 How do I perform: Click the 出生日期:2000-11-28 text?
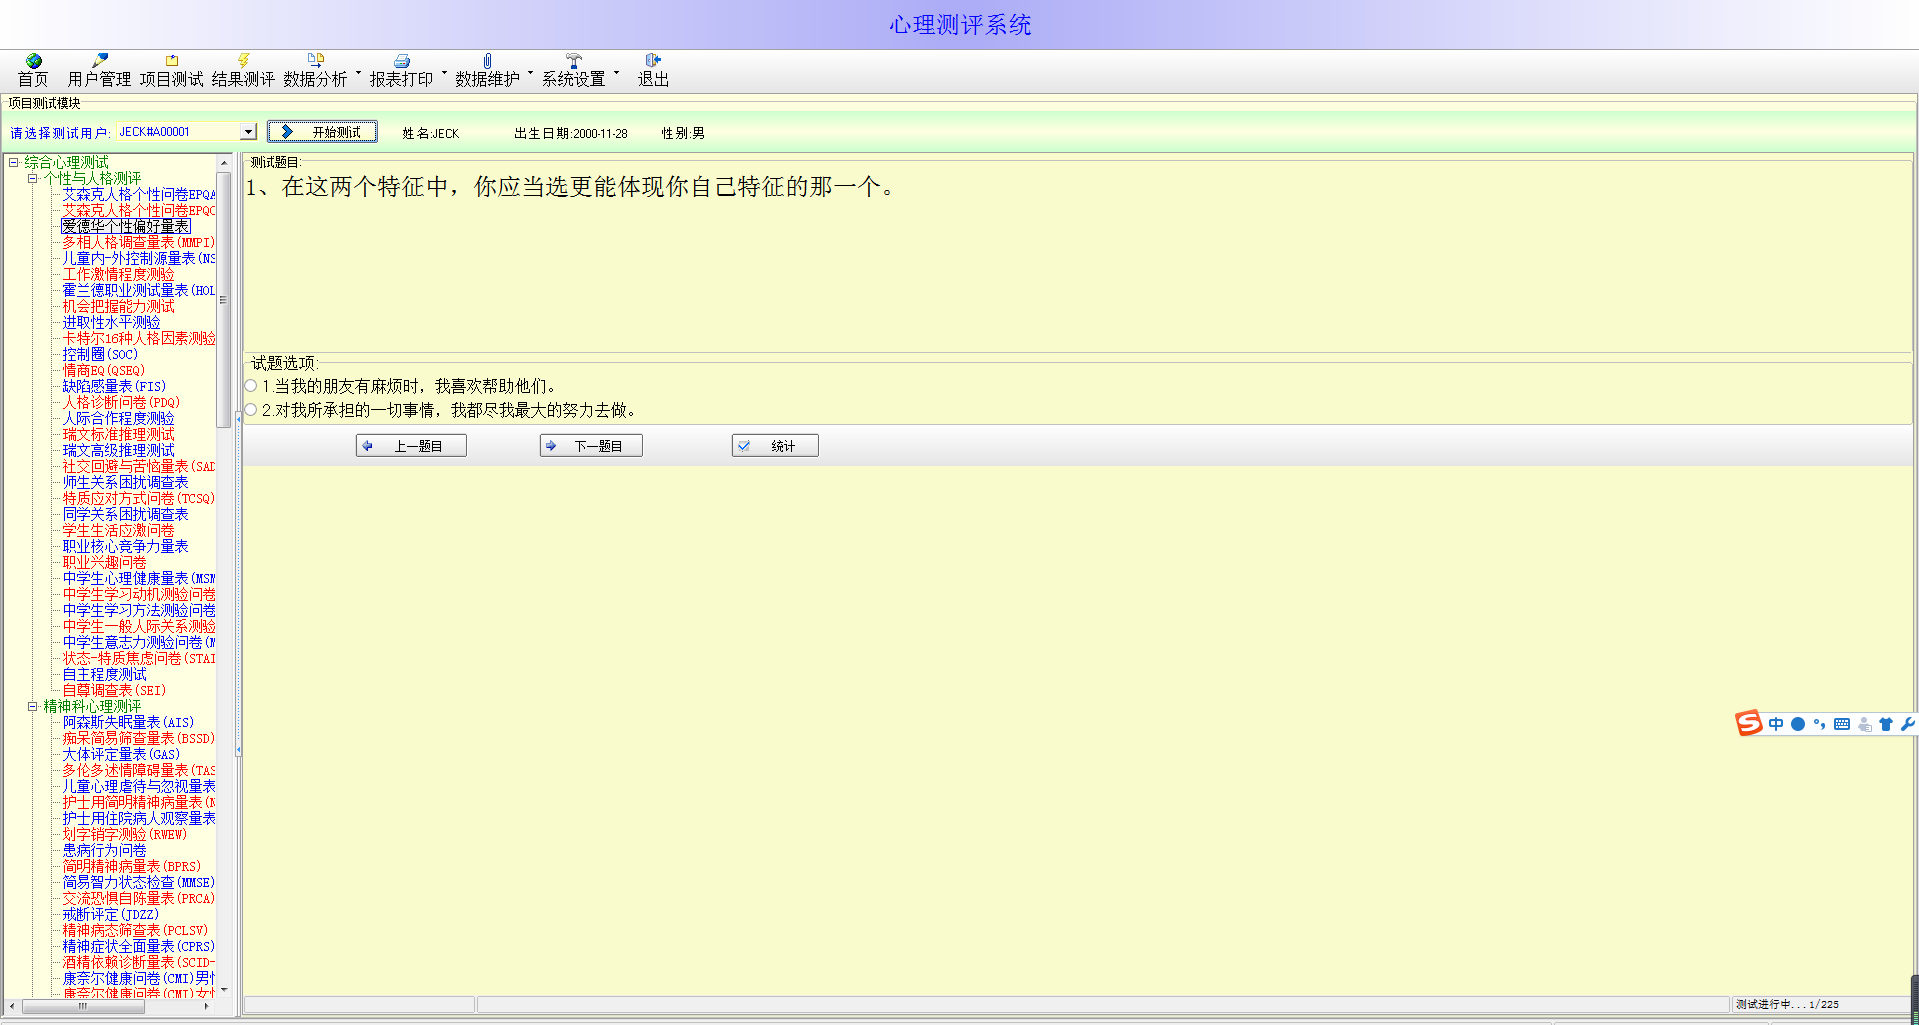point(571,133)
